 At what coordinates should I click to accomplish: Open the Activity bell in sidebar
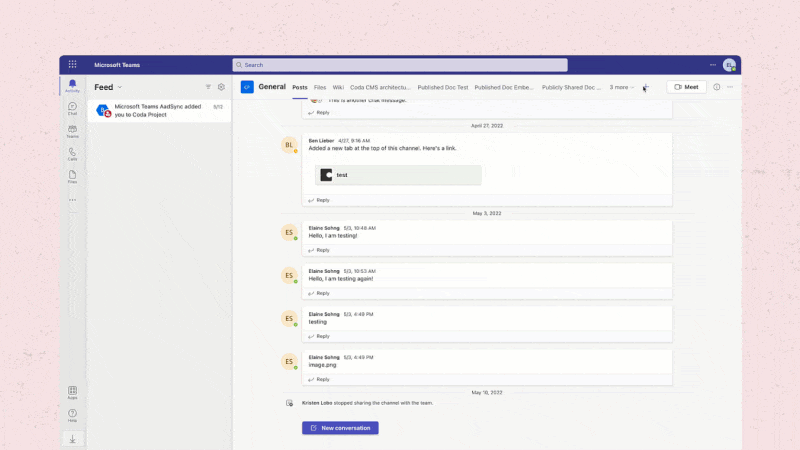point(72,85)
